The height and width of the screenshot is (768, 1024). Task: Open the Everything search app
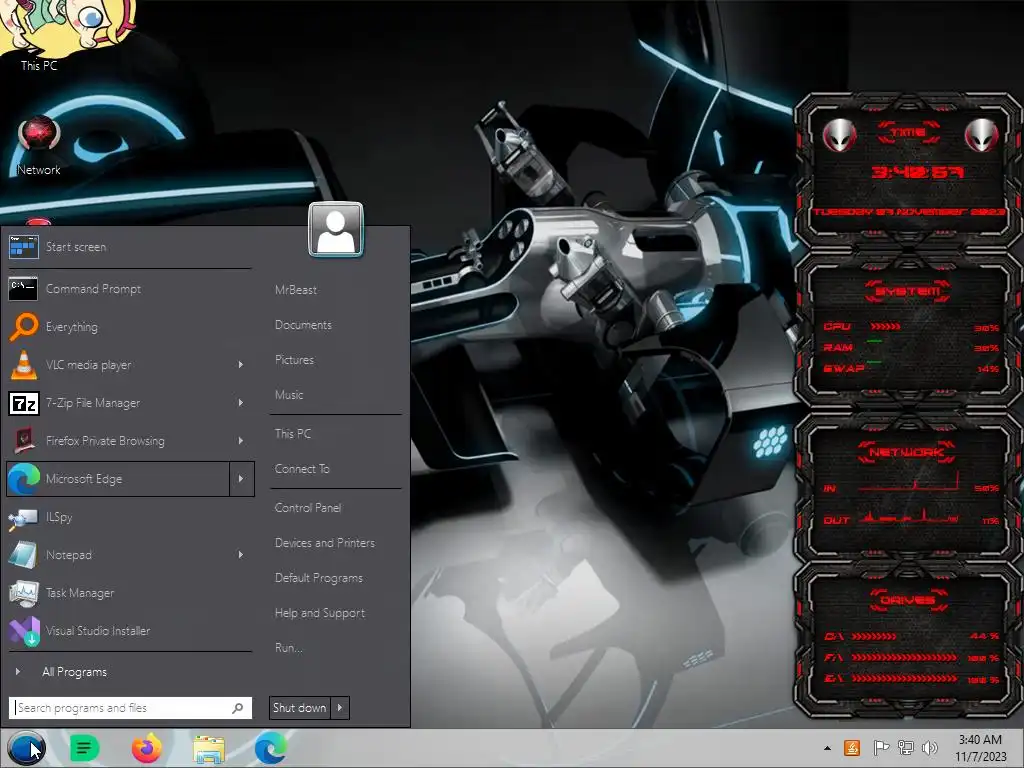(129, 327)
